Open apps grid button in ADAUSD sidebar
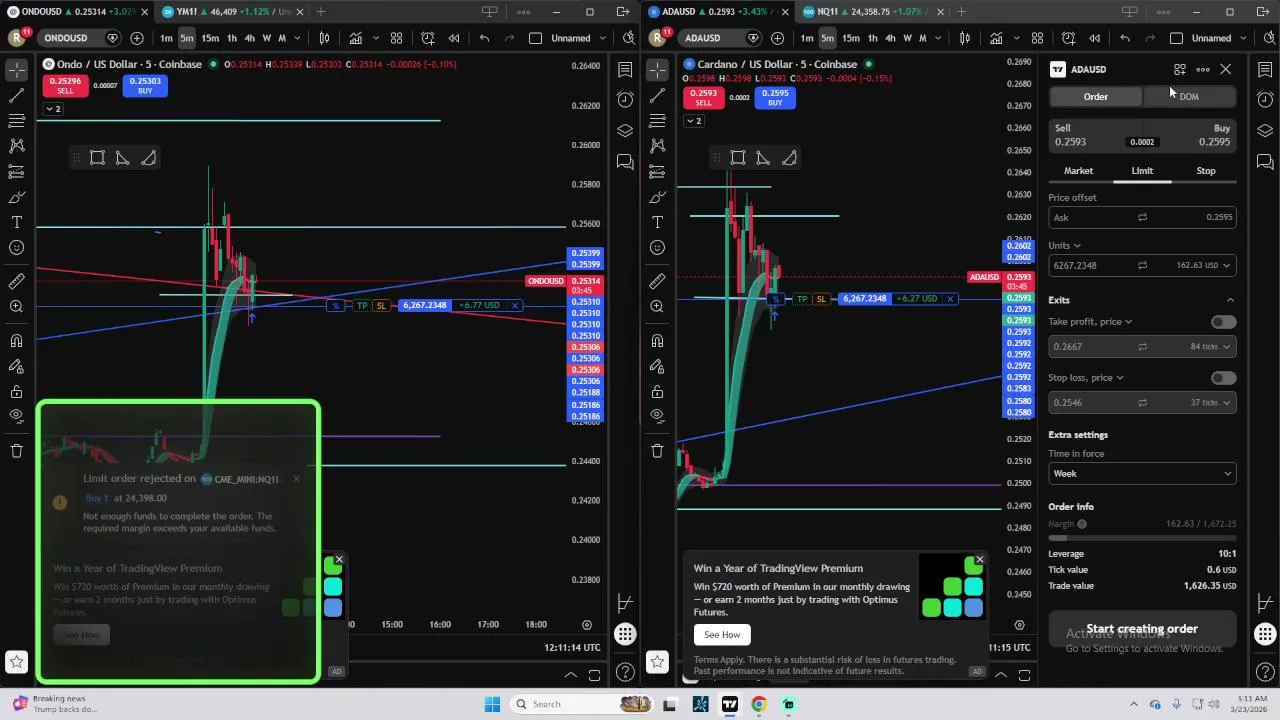Image resolution: width=1280 pixels, height=720 pixels. [x=1265, y=634]
